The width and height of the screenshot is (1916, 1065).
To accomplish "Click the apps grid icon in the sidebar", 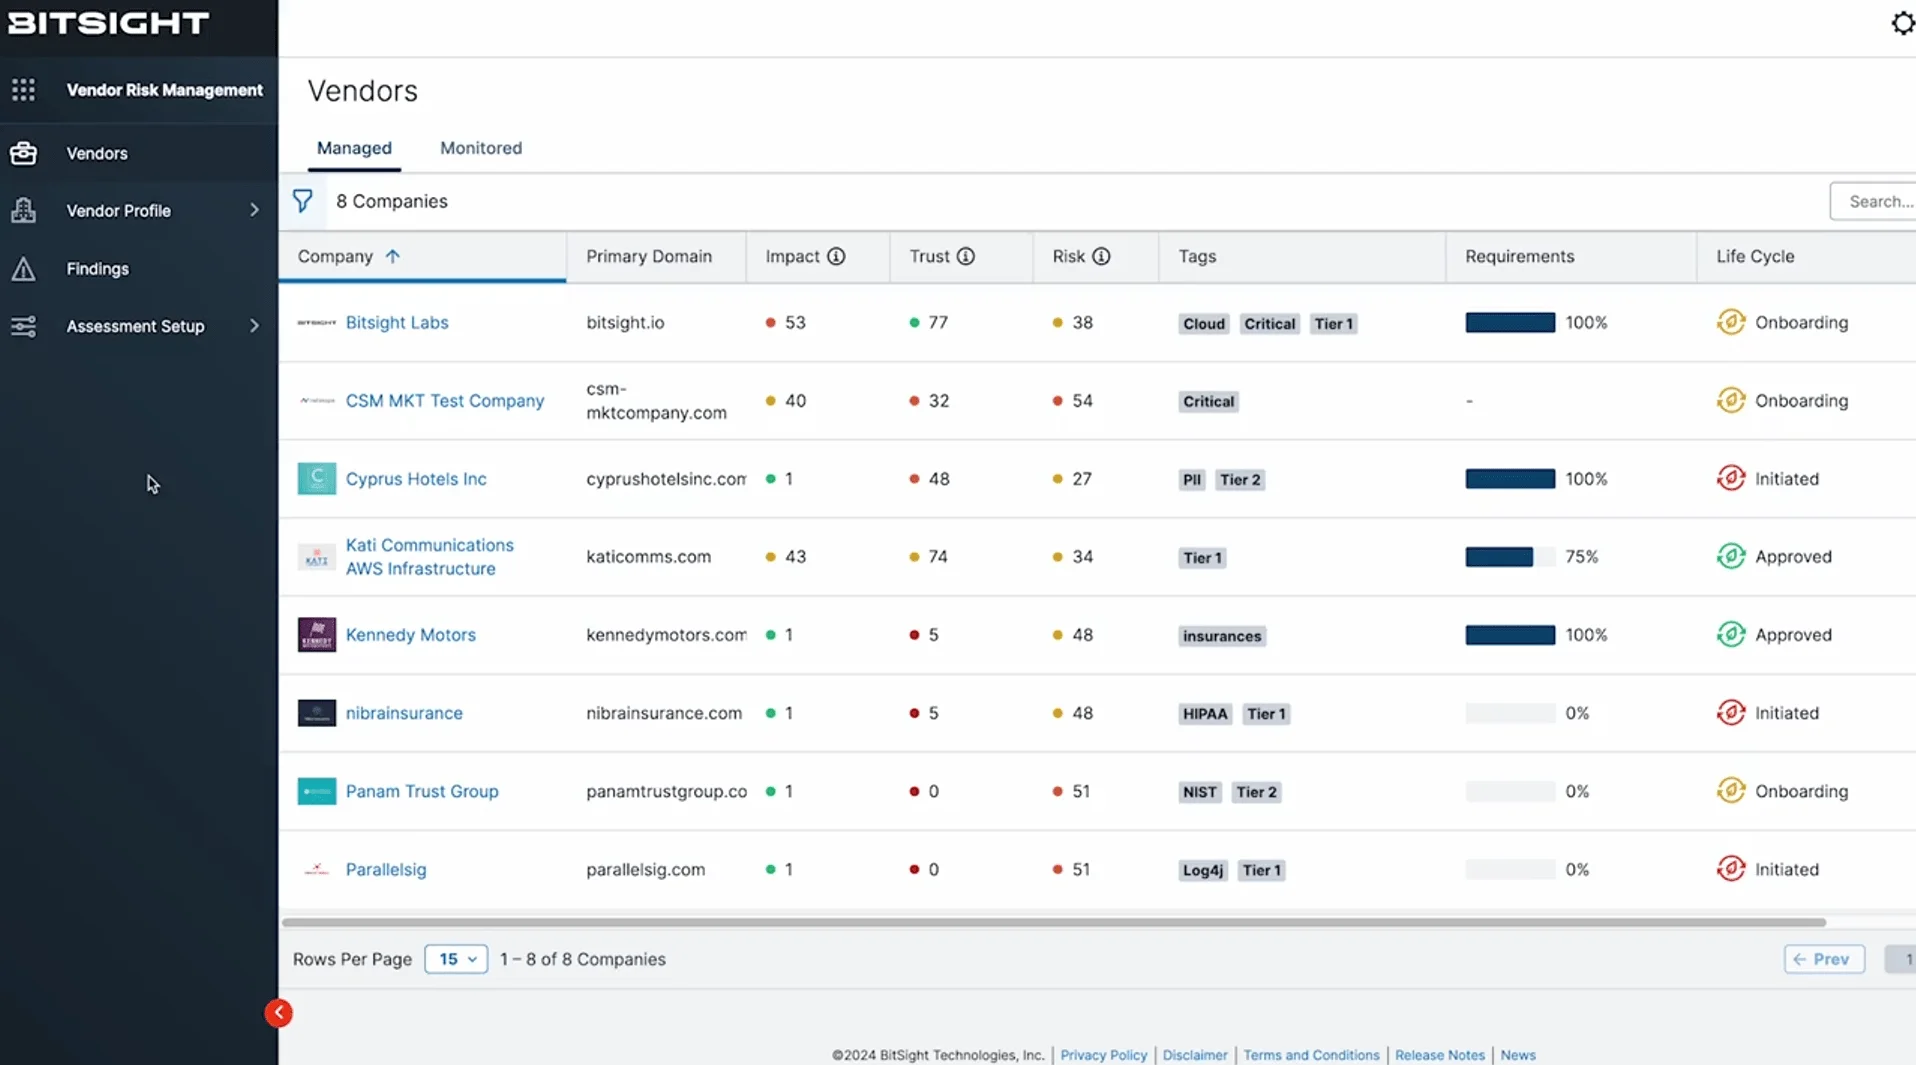I will pos(24,89).
